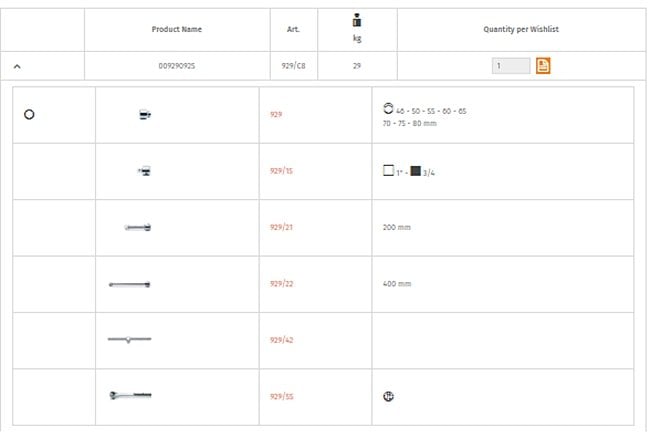Open article link 929/15
Screen dimensions: 650x437
point(280,171)
